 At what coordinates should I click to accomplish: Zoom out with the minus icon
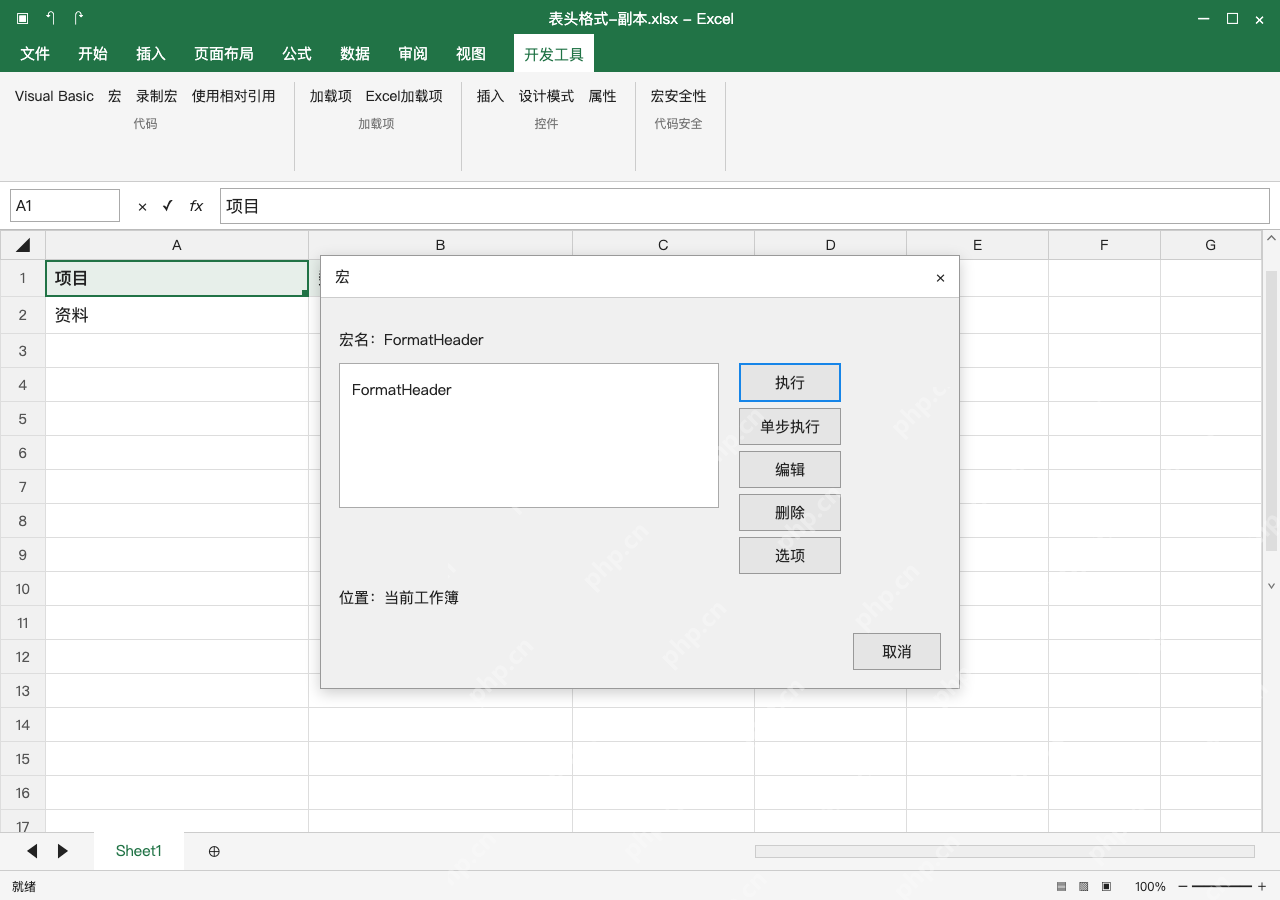pyautogui.click(x=1183, y=886)
